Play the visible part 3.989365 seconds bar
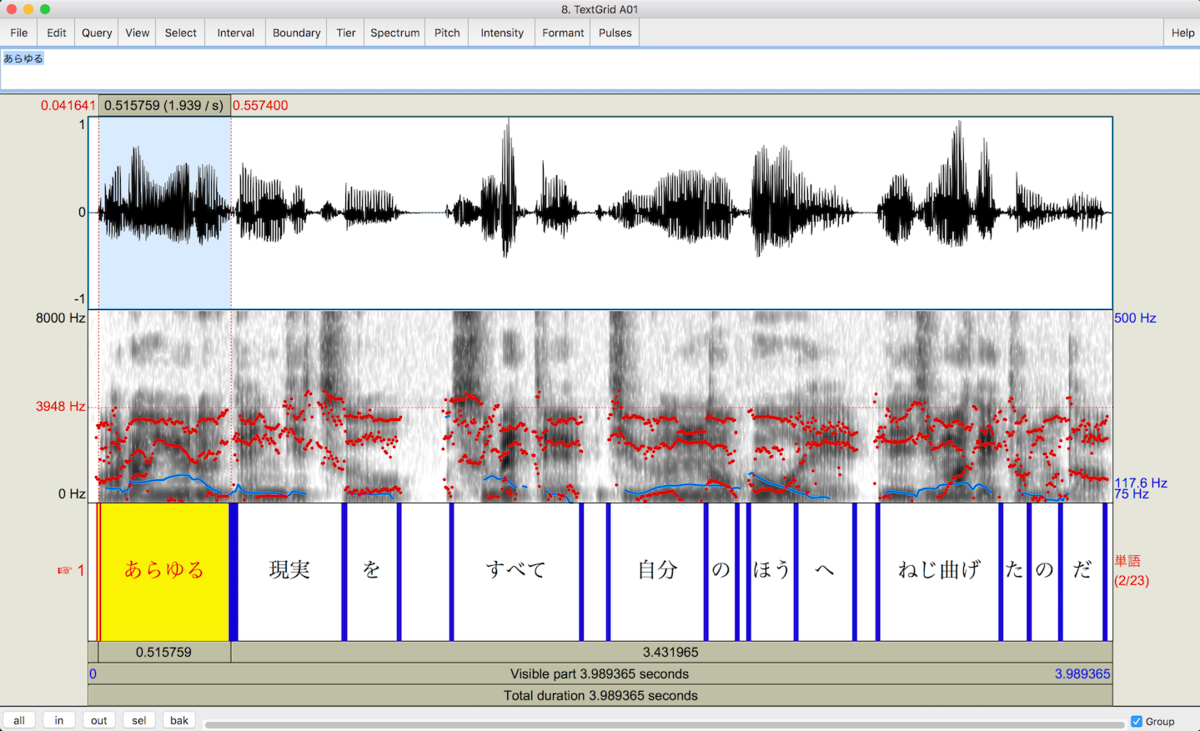The image size is (1200, 731). [600, 674]
